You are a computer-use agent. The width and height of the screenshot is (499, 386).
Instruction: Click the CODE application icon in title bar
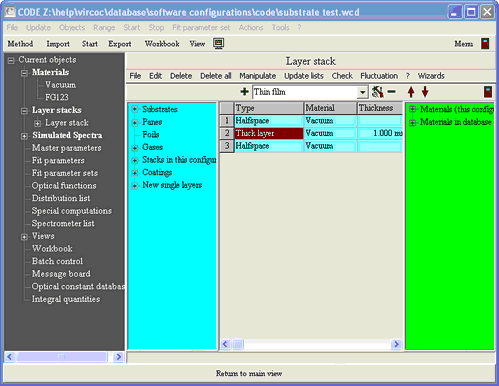coord(10,12)
